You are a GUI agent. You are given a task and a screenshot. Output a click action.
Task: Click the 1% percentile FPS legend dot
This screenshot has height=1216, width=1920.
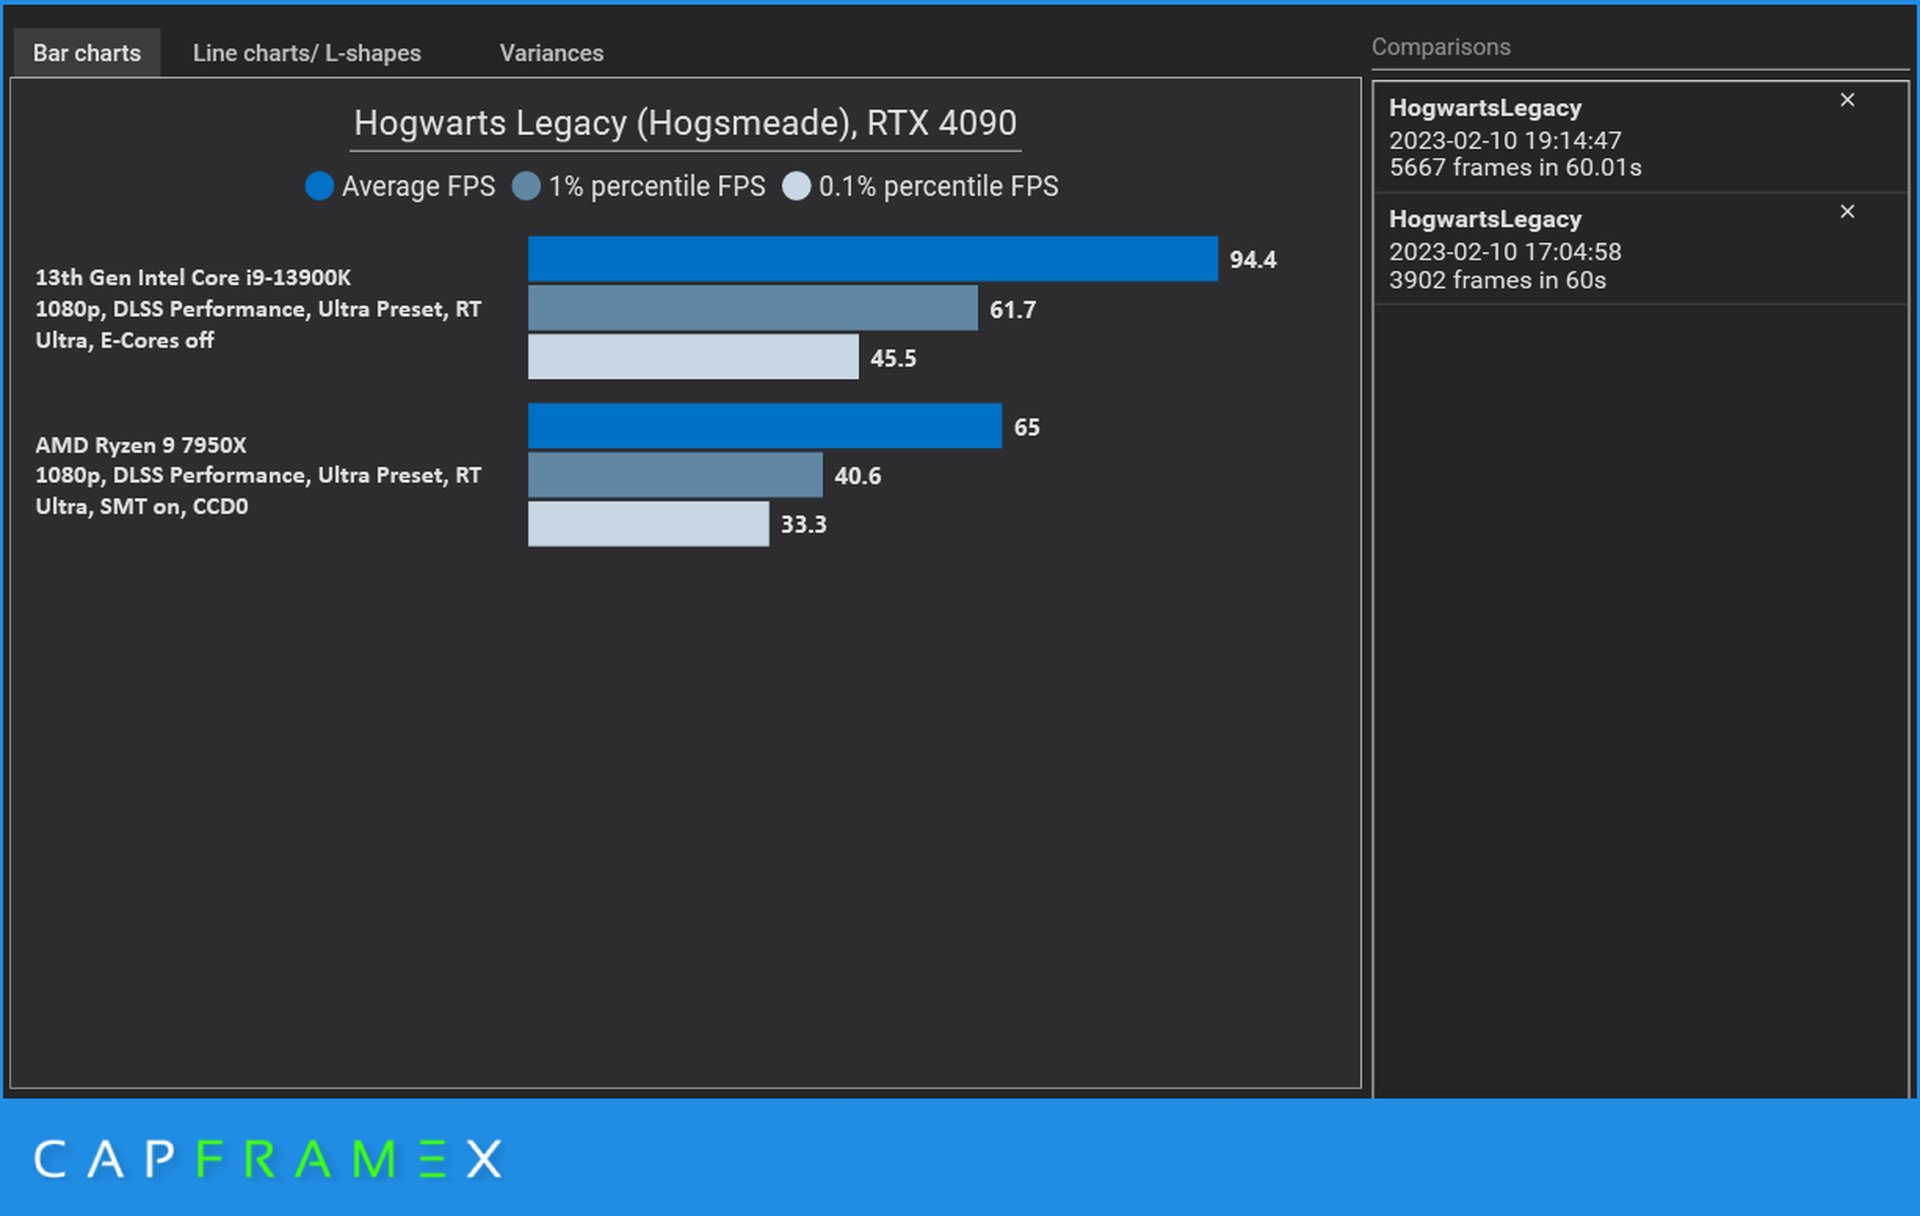(526, 187)
